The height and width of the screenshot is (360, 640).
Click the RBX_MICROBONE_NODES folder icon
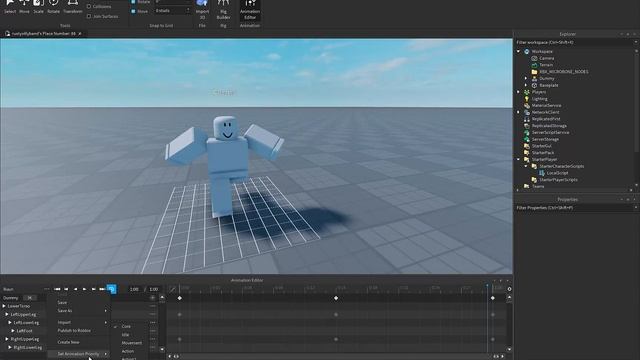pyautogui.click(x=534, y=72)
